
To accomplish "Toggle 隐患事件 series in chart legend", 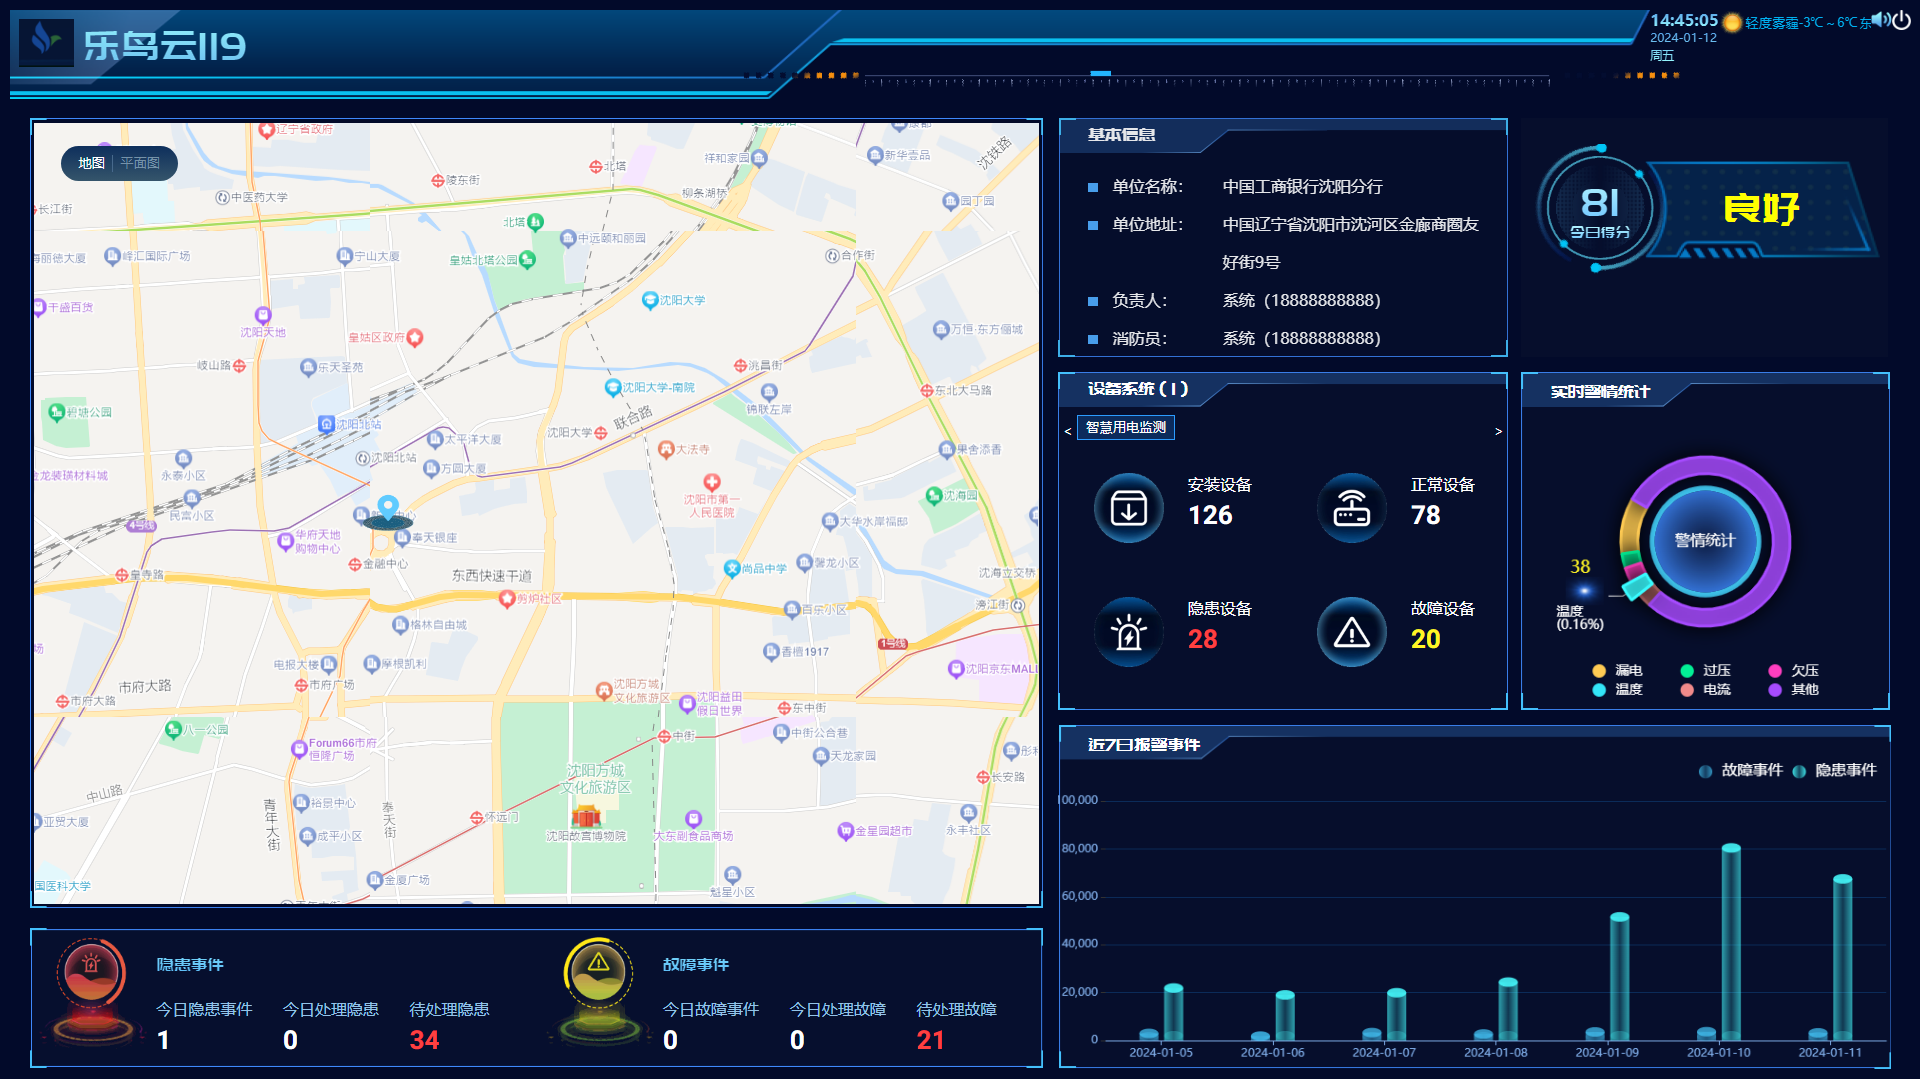I will (1835, 770).
